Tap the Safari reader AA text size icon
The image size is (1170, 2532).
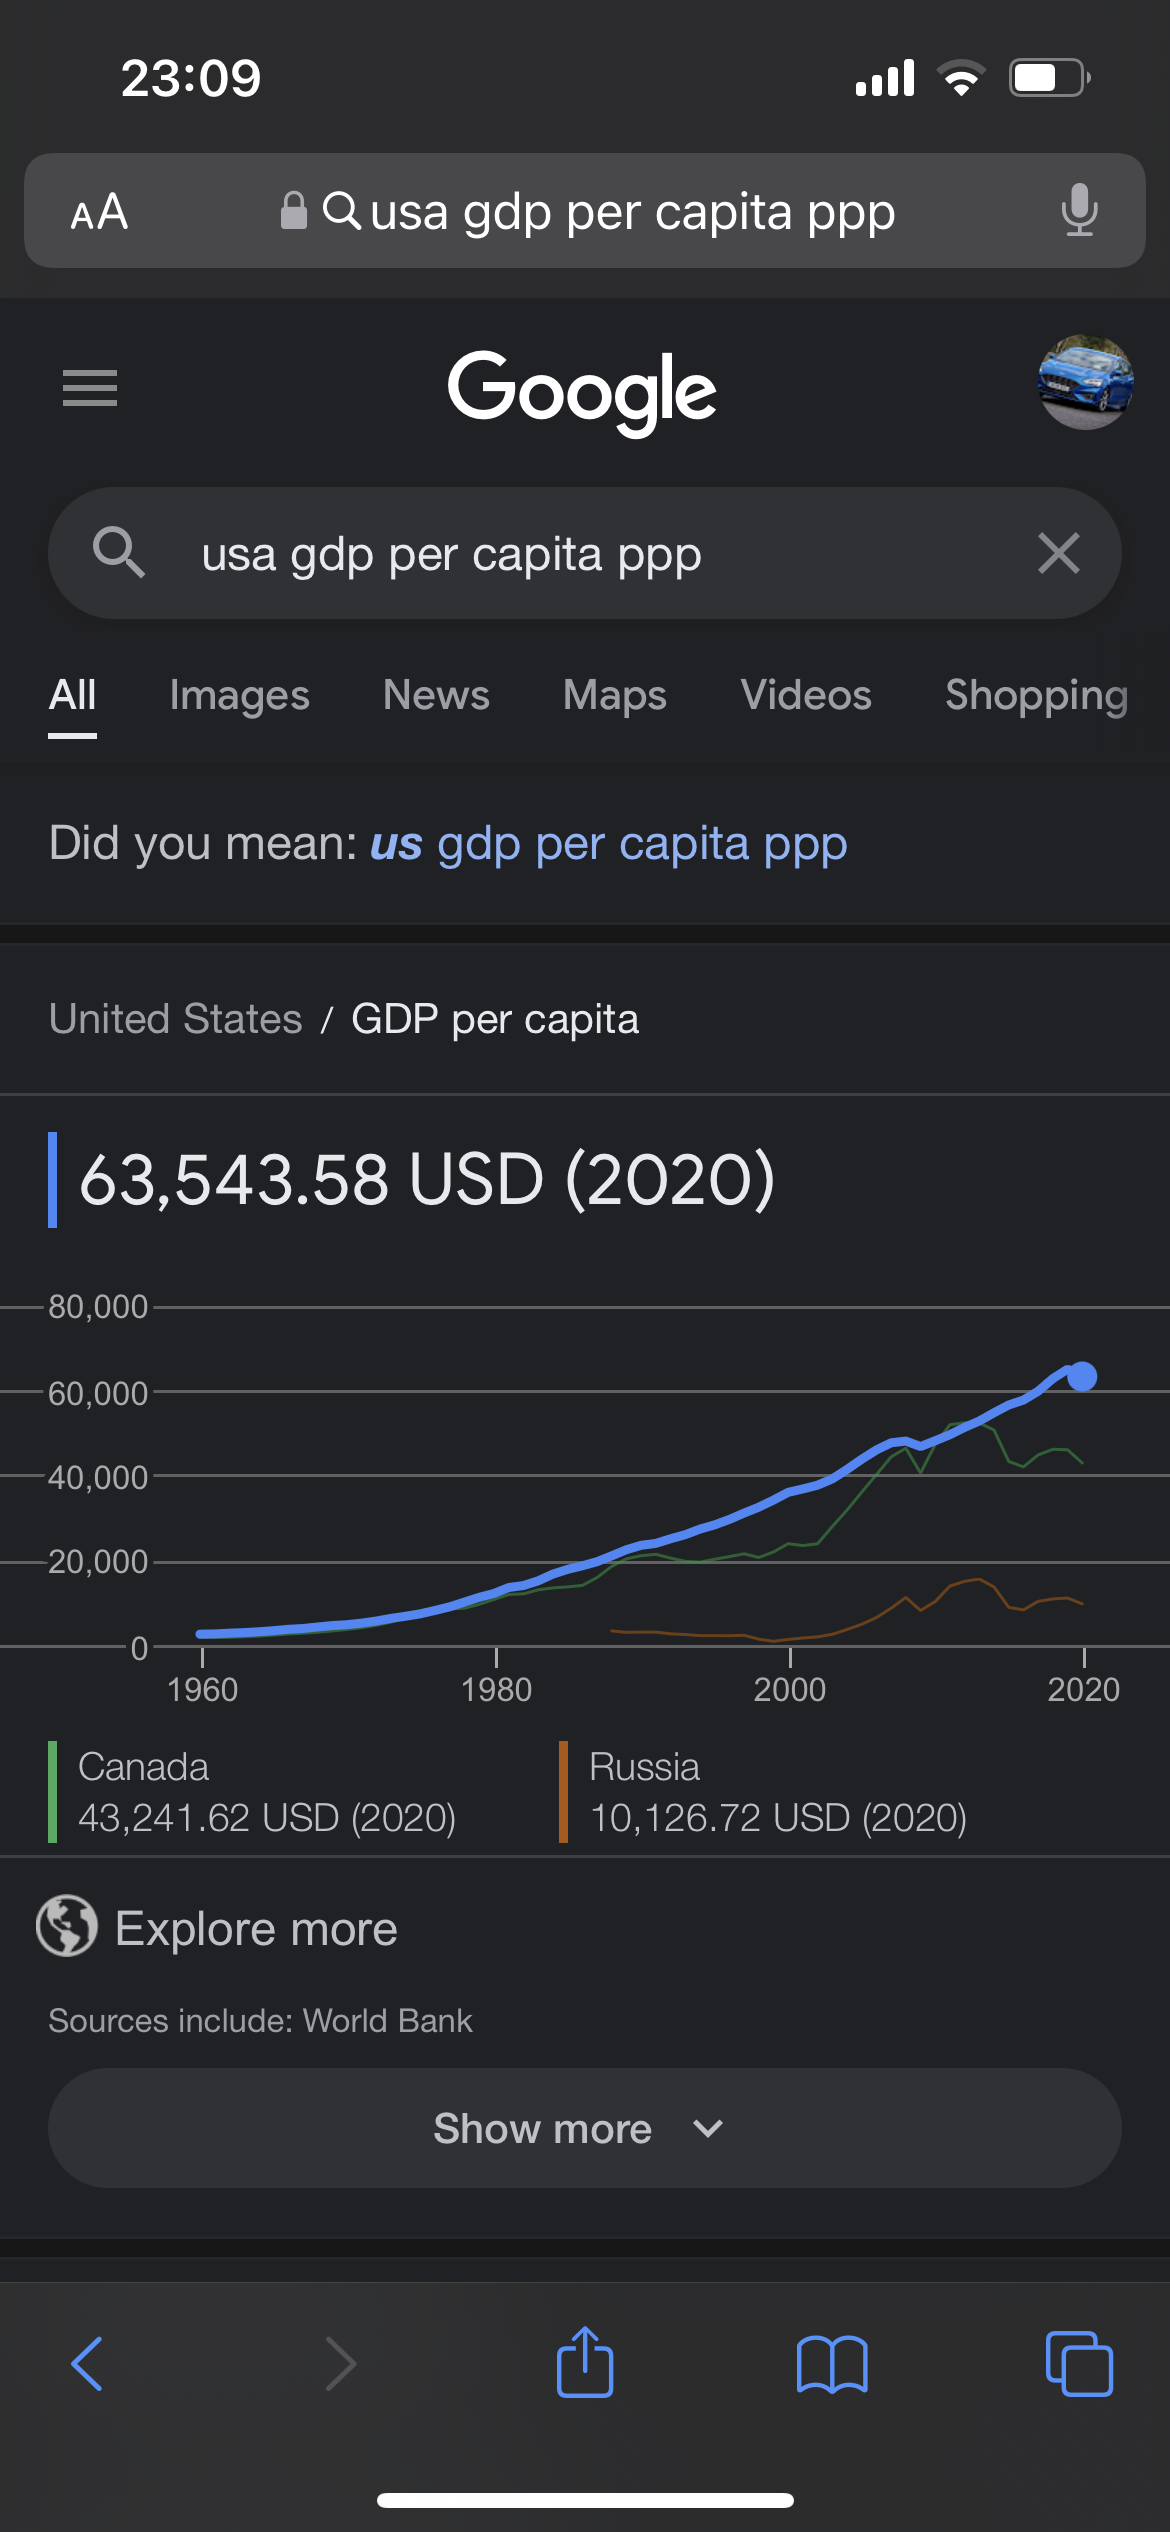click(99, 212)
